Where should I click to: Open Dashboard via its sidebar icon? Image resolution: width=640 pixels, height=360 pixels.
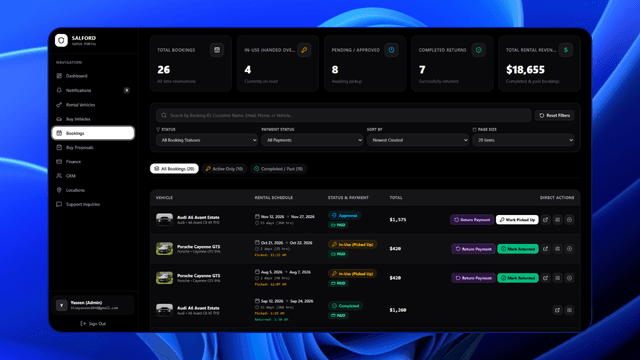coord(59,76)
